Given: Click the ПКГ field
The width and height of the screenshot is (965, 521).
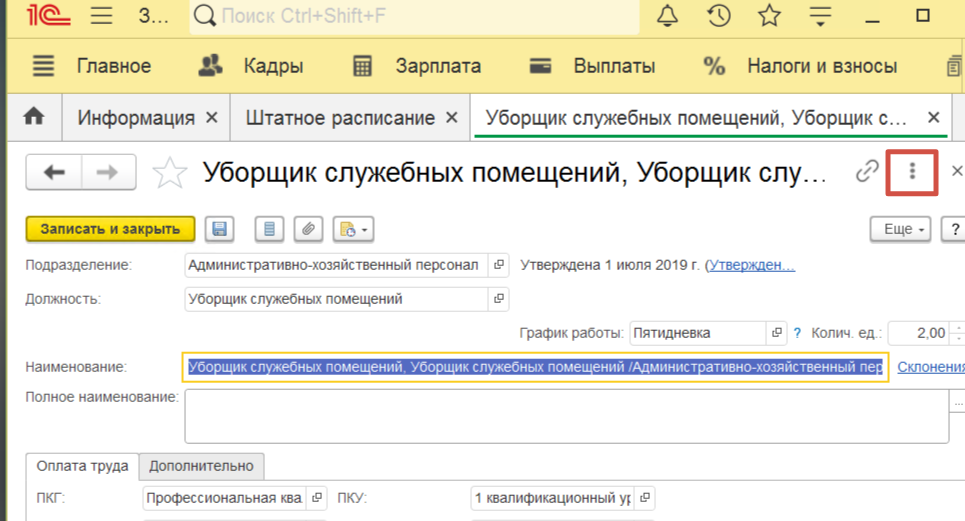Looking at the screenshot, I should [x=225, y=498].
